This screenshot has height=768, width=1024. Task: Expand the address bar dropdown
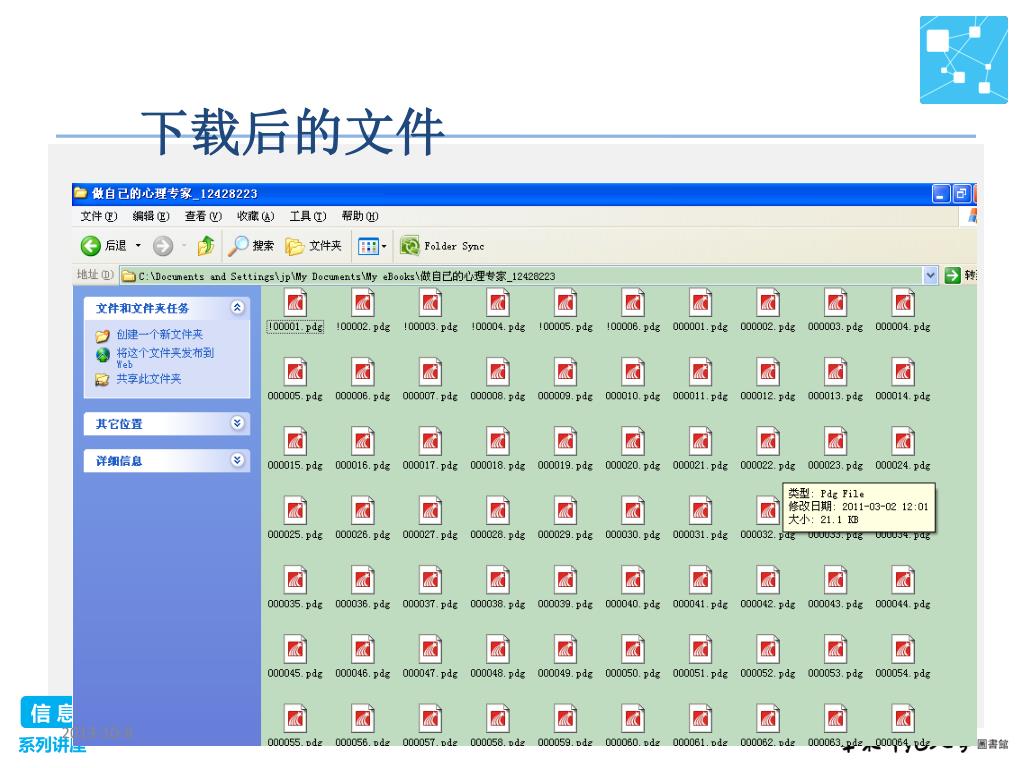point(931,276)
